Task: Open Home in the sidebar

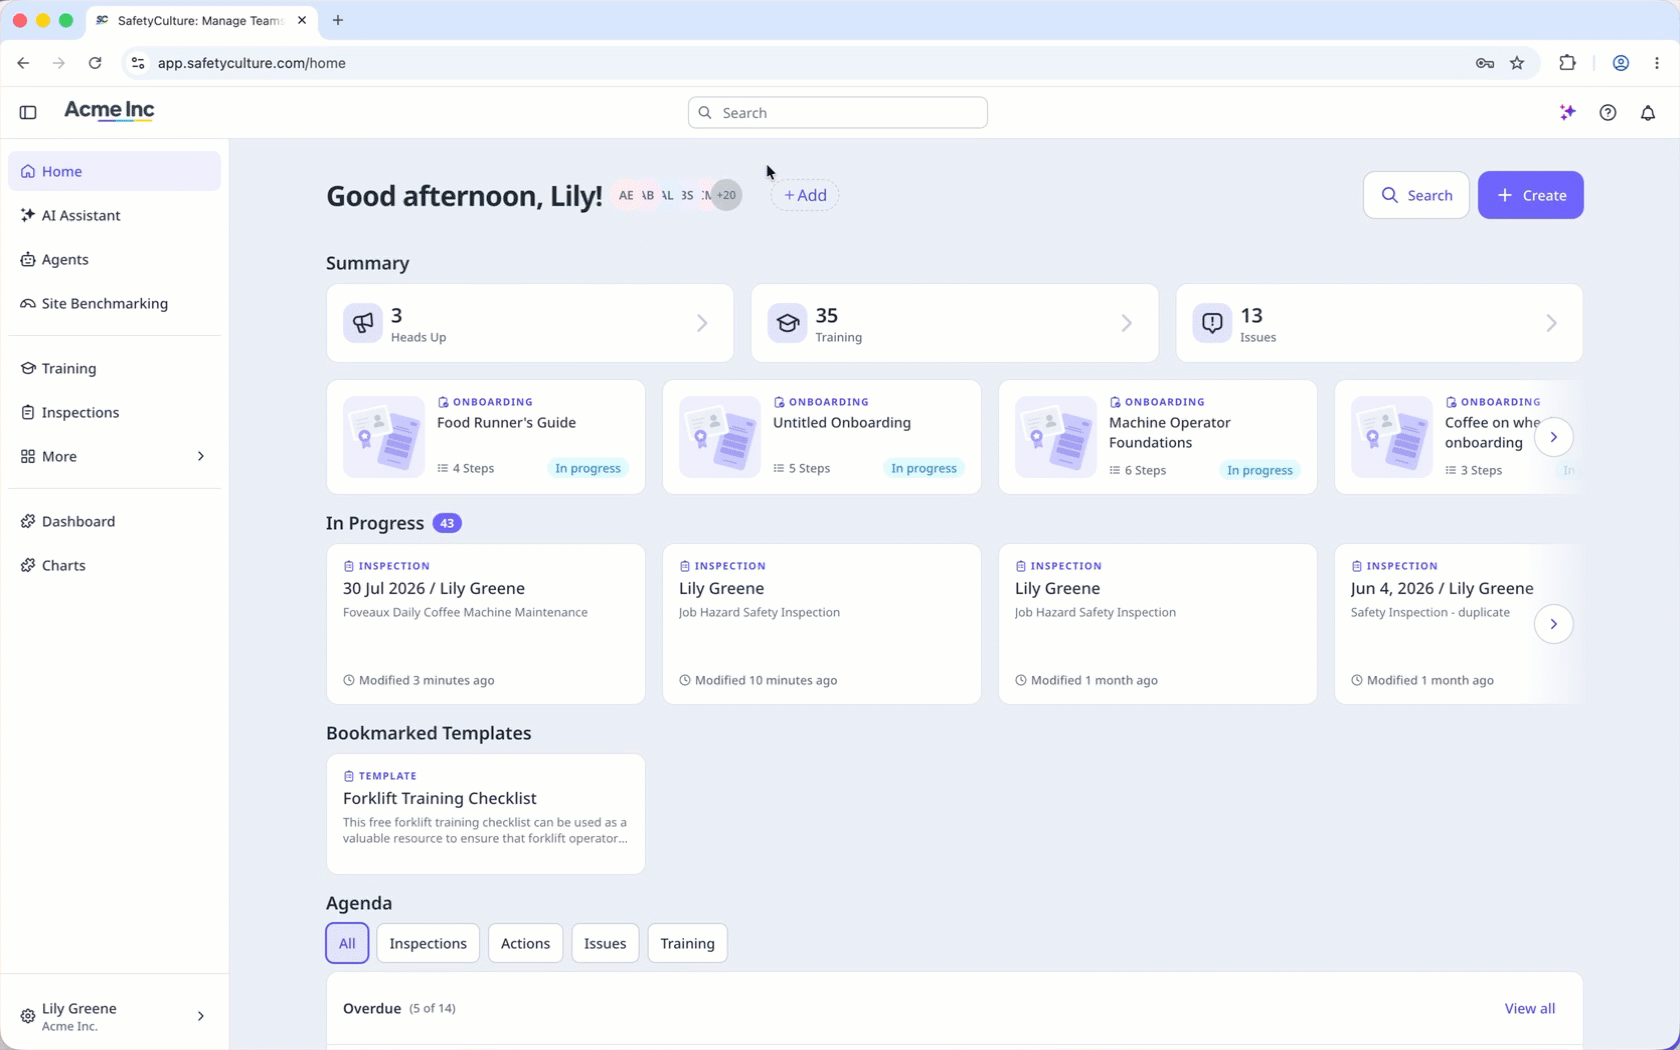Action: [x=114, y=171]
